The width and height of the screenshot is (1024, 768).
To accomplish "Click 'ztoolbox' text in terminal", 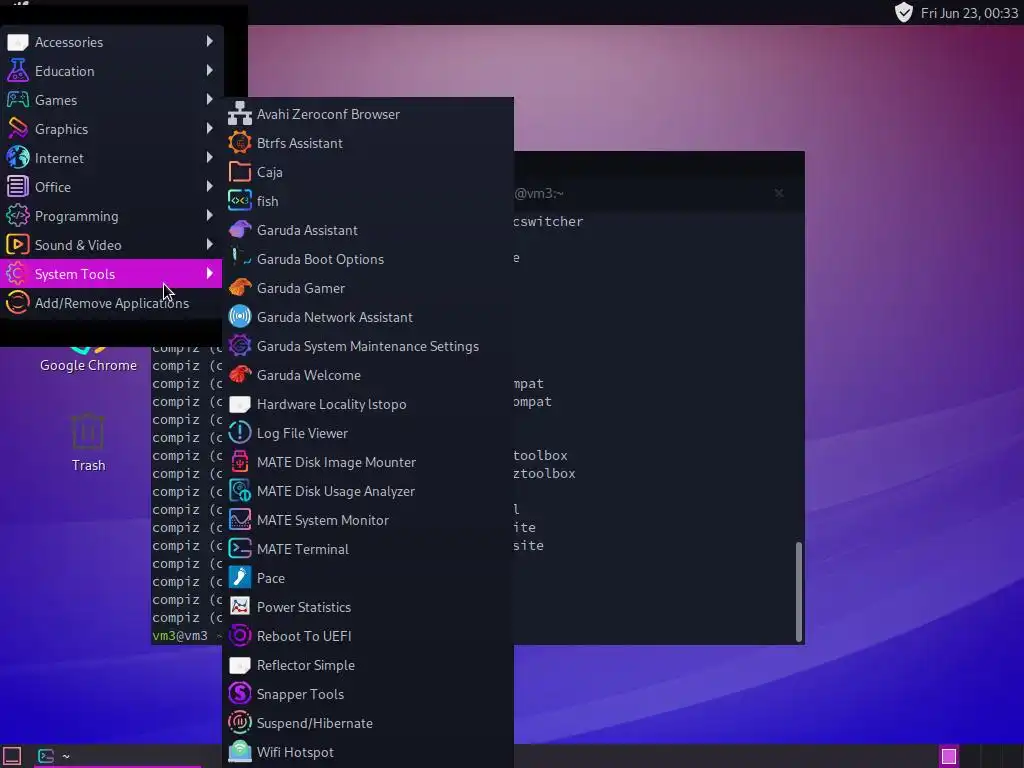I will tap(544, 473).
